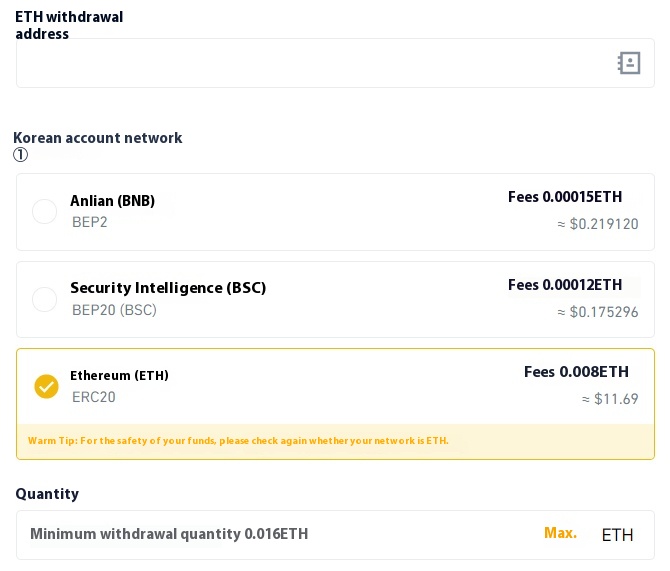Screen dimensions: 670x571
Task: Click the ≈ $0.175296 fee estimate
Action: (598, 312)
